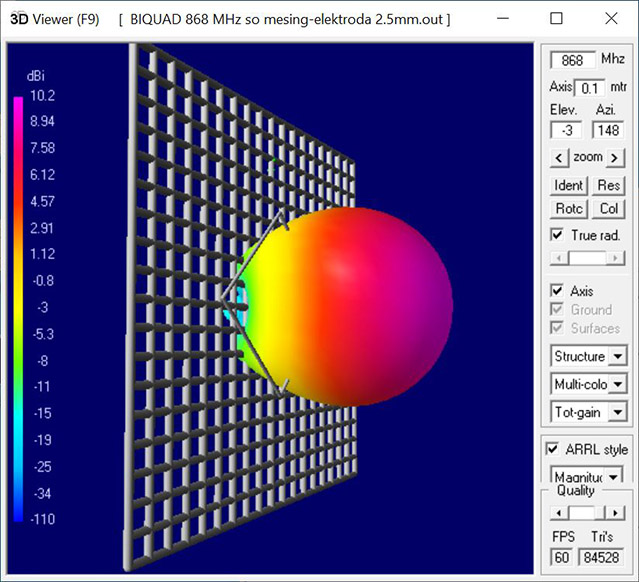Click the Axis length field showing 0.1

[589, 88]
